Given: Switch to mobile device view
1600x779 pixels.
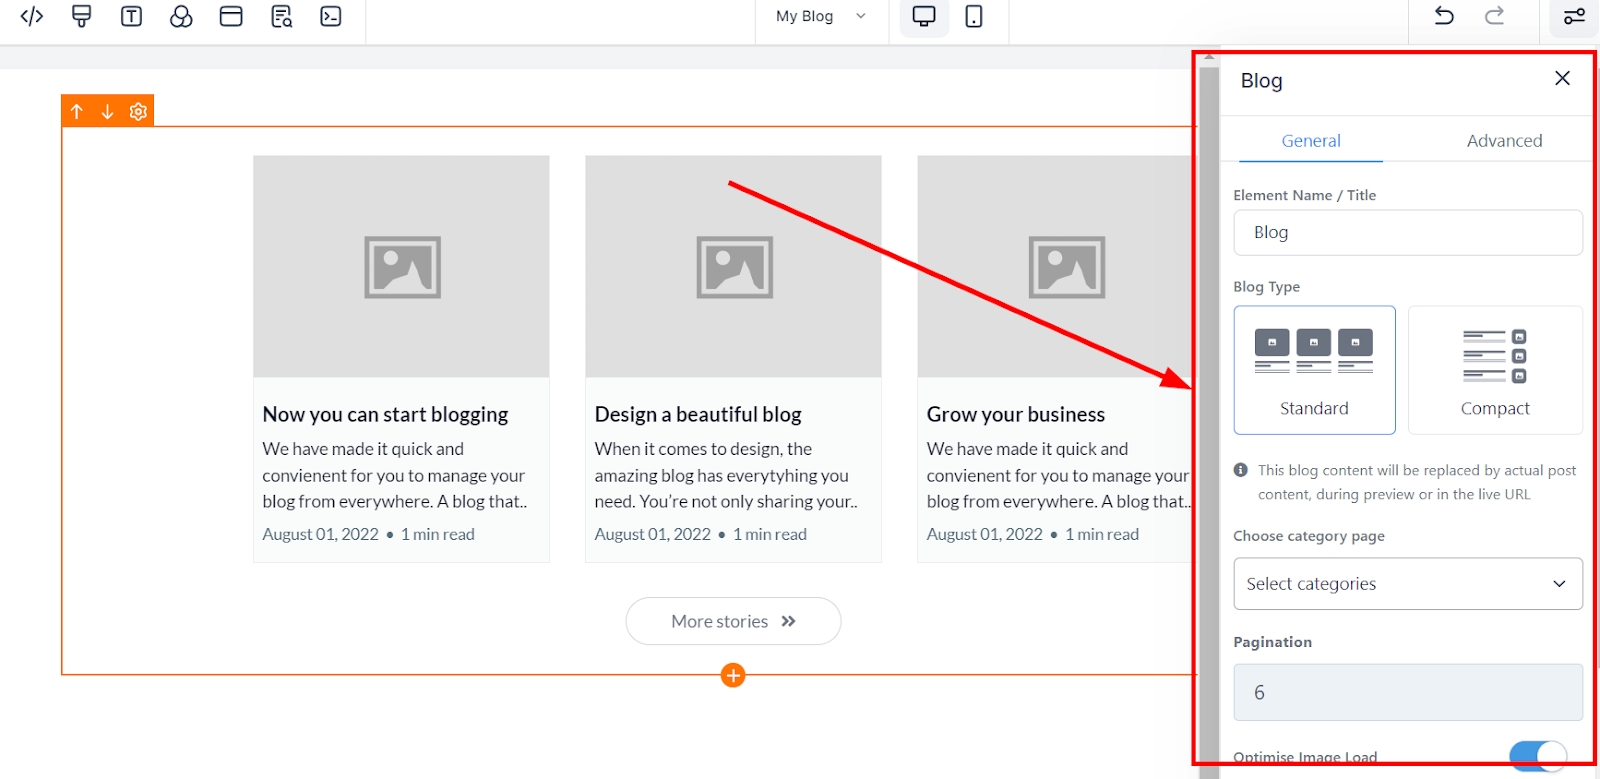Looking at the screenshot, I should pos(973,16).
